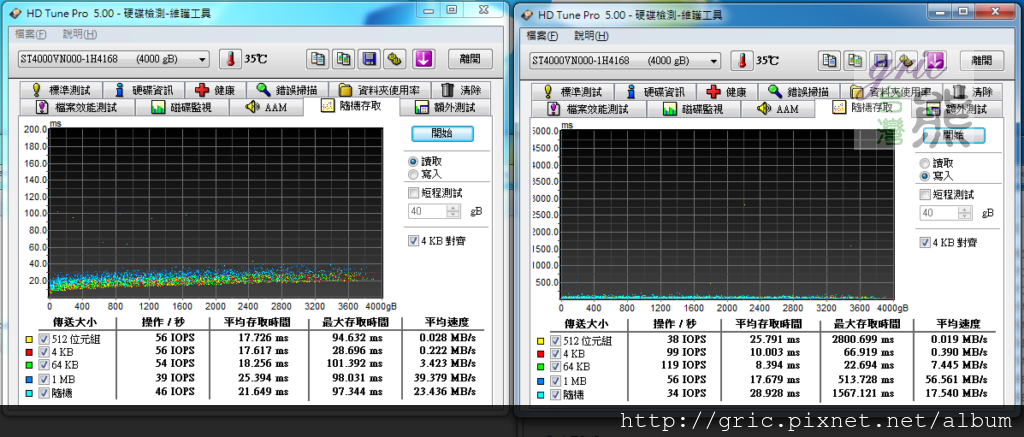Open 檔案效能測試 tab in right window
Viewport: 1024px width, 437px height.
coord(590,109)
